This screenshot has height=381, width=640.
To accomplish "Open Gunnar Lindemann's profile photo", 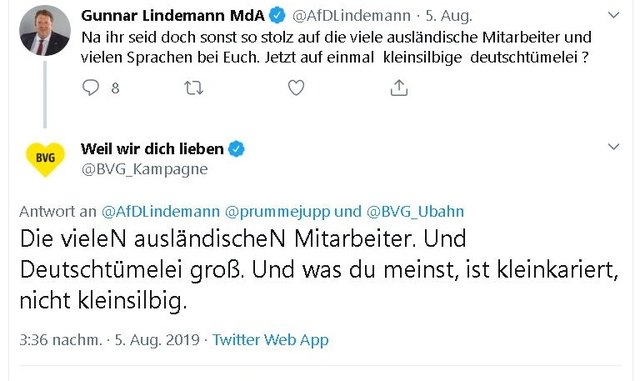I will [x=45, y=31].
